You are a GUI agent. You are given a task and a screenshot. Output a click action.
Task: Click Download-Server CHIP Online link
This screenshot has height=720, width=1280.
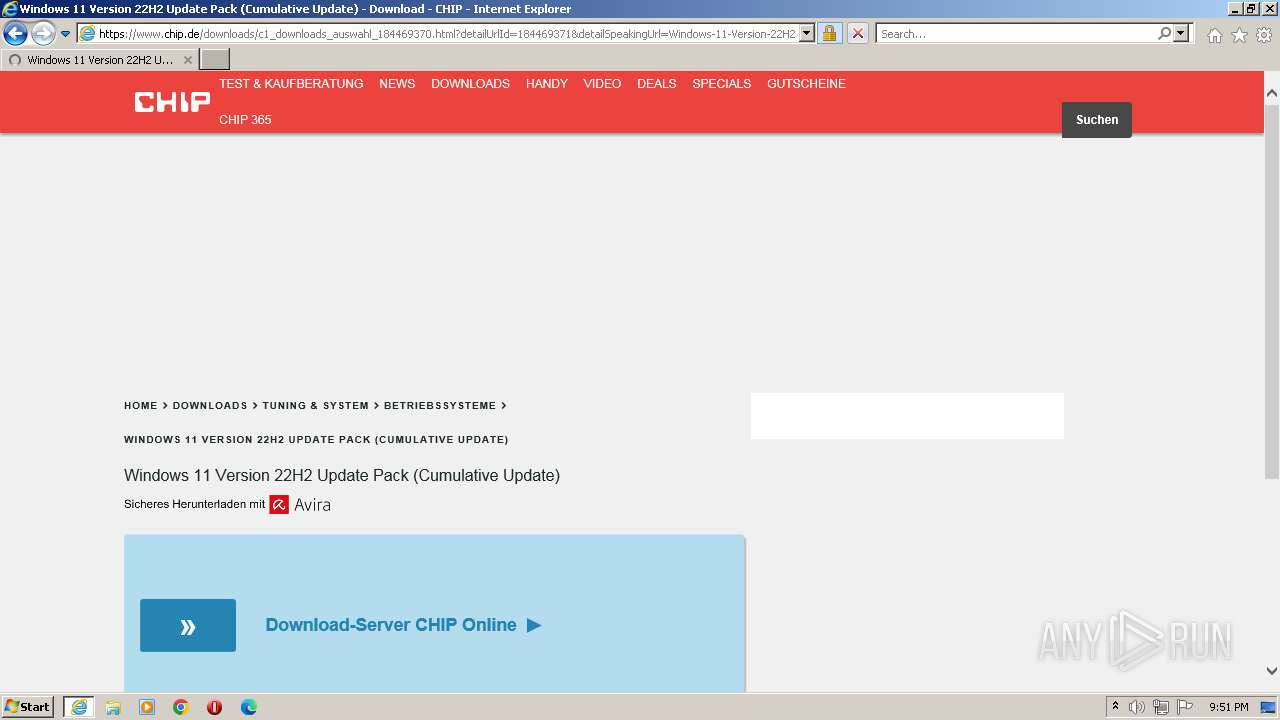tap(403, 625)
